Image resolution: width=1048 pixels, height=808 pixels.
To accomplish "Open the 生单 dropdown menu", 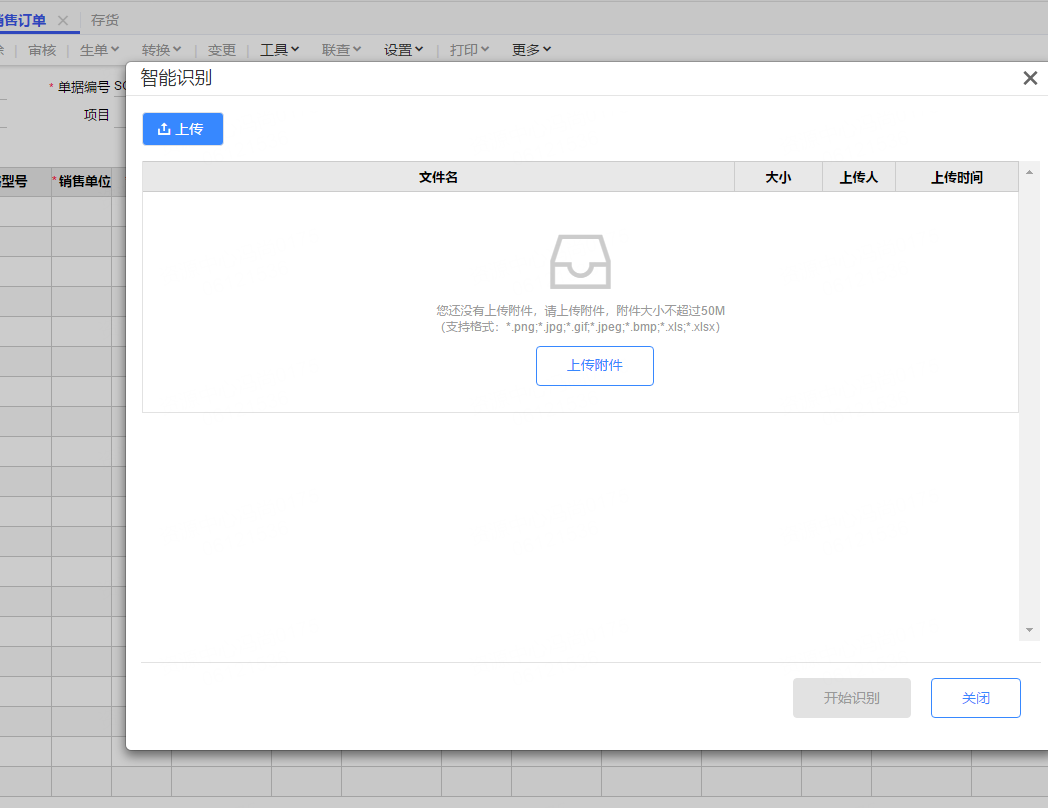I will point(99,50).
